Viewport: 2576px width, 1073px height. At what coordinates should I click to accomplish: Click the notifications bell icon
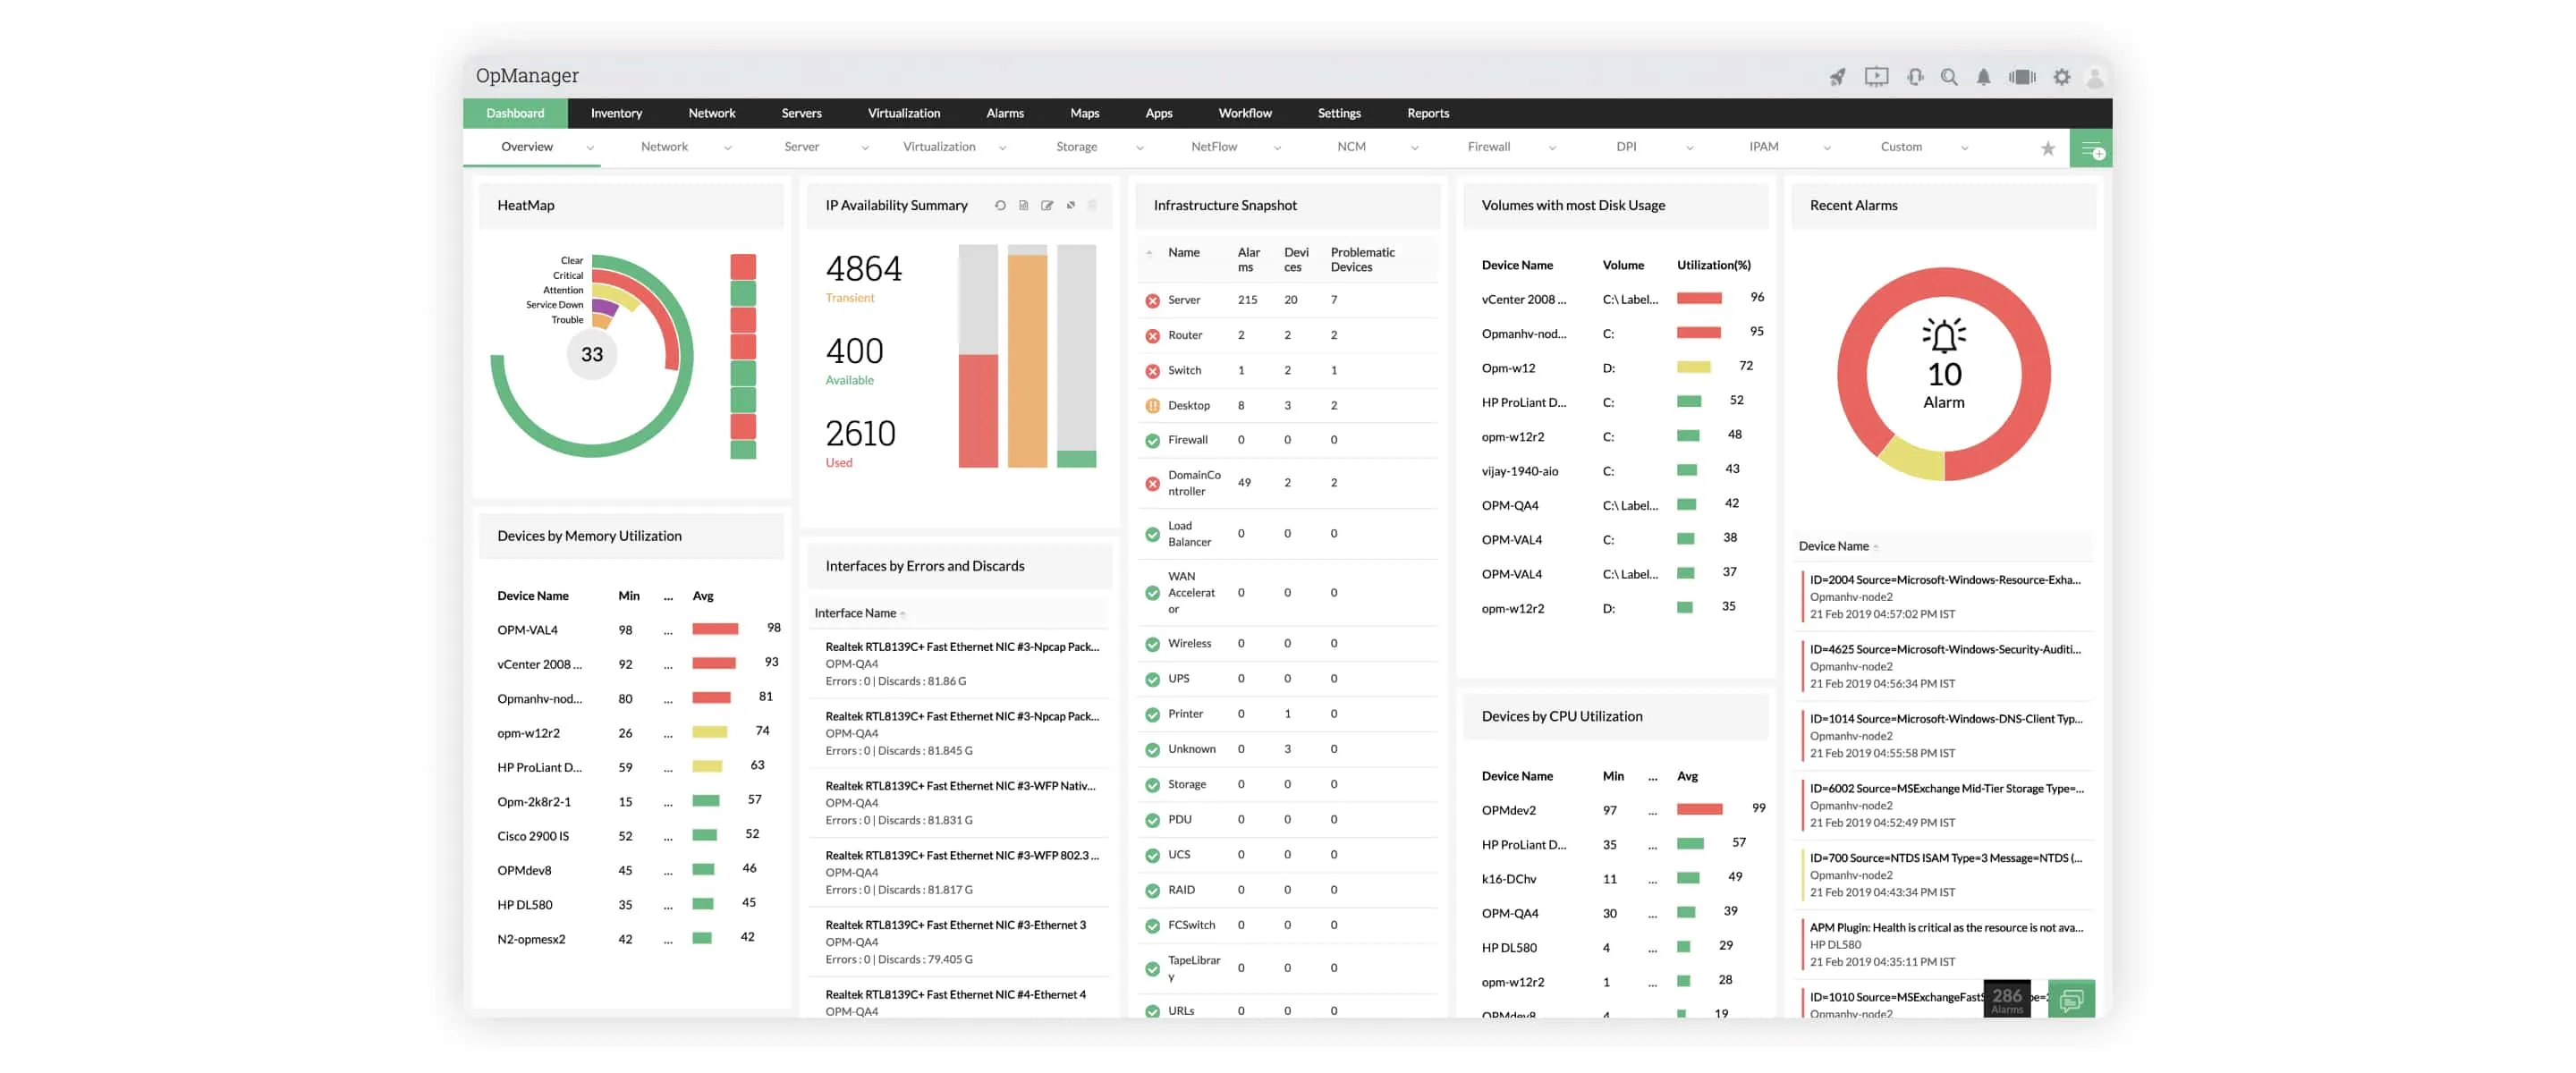(1983, 76)
